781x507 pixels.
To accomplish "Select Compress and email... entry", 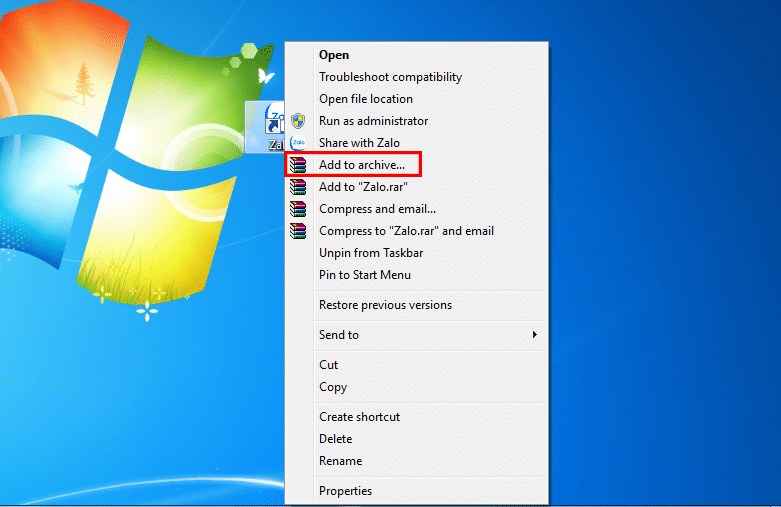I will pos(417,209).
